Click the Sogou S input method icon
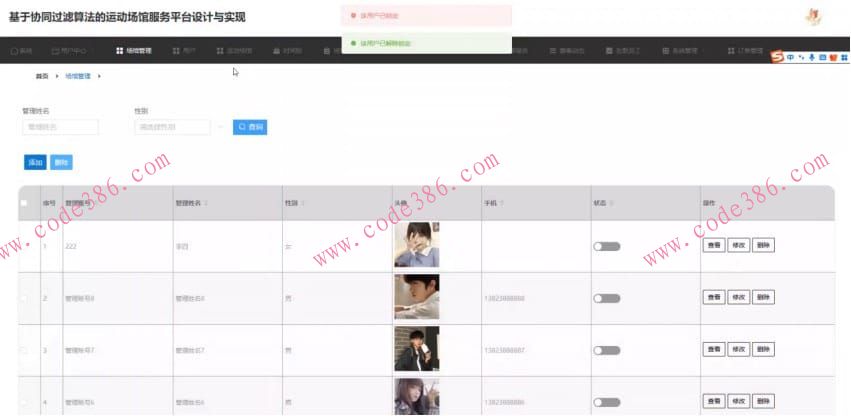Screen dimensions: 851x416 pyautogui.click(x=778, y=56)
